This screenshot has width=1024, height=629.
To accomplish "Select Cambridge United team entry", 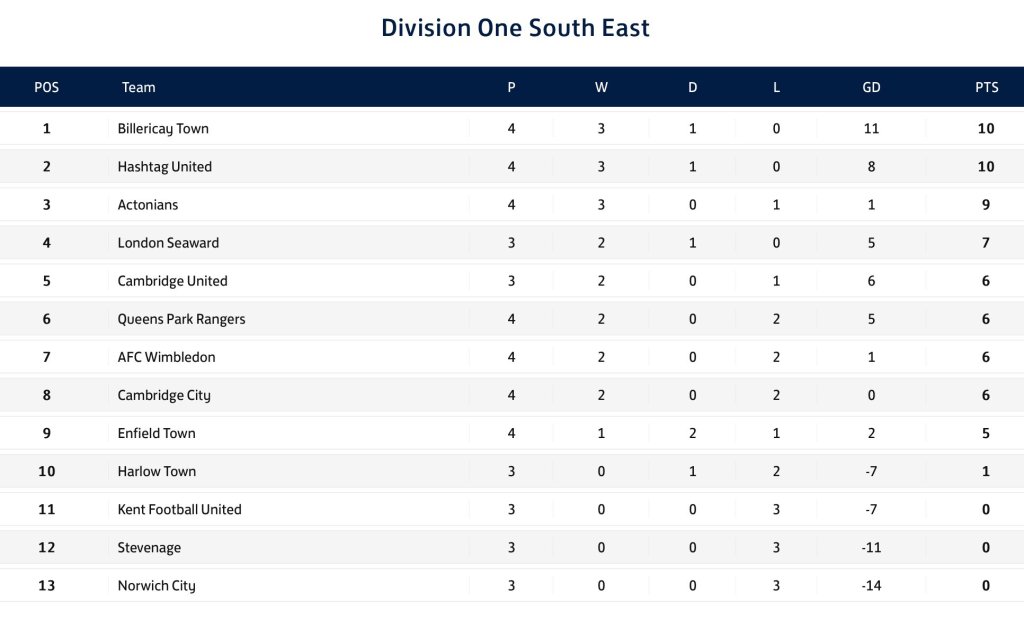I will tap(172, 281).
